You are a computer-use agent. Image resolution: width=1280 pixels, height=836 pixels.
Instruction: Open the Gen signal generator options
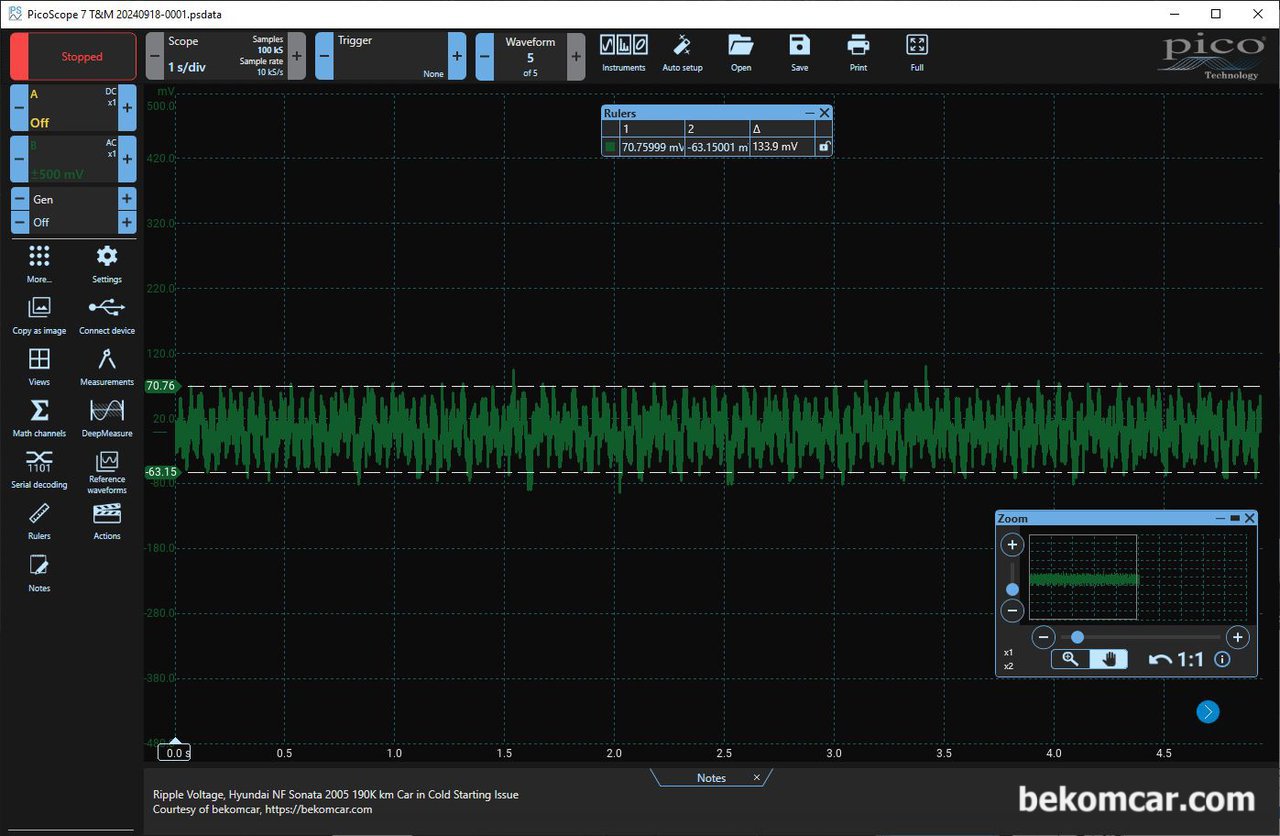tap(73, 199)
